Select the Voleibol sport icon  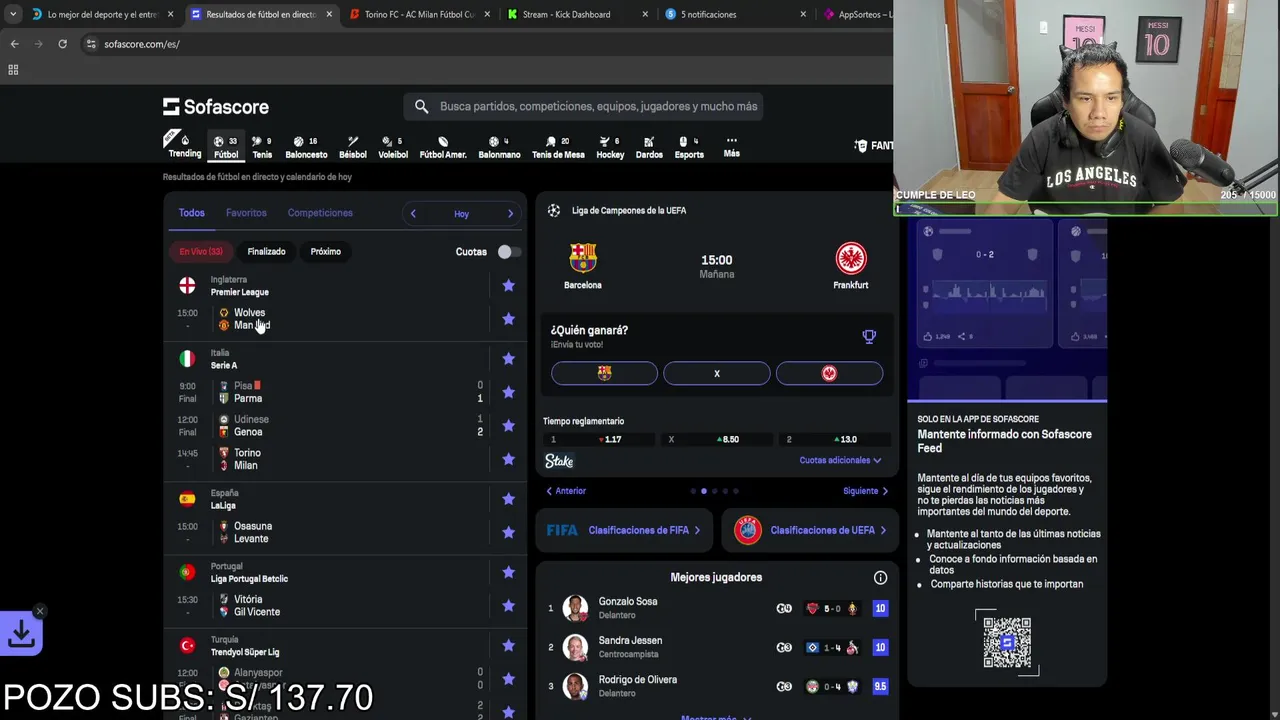[393, 146]
